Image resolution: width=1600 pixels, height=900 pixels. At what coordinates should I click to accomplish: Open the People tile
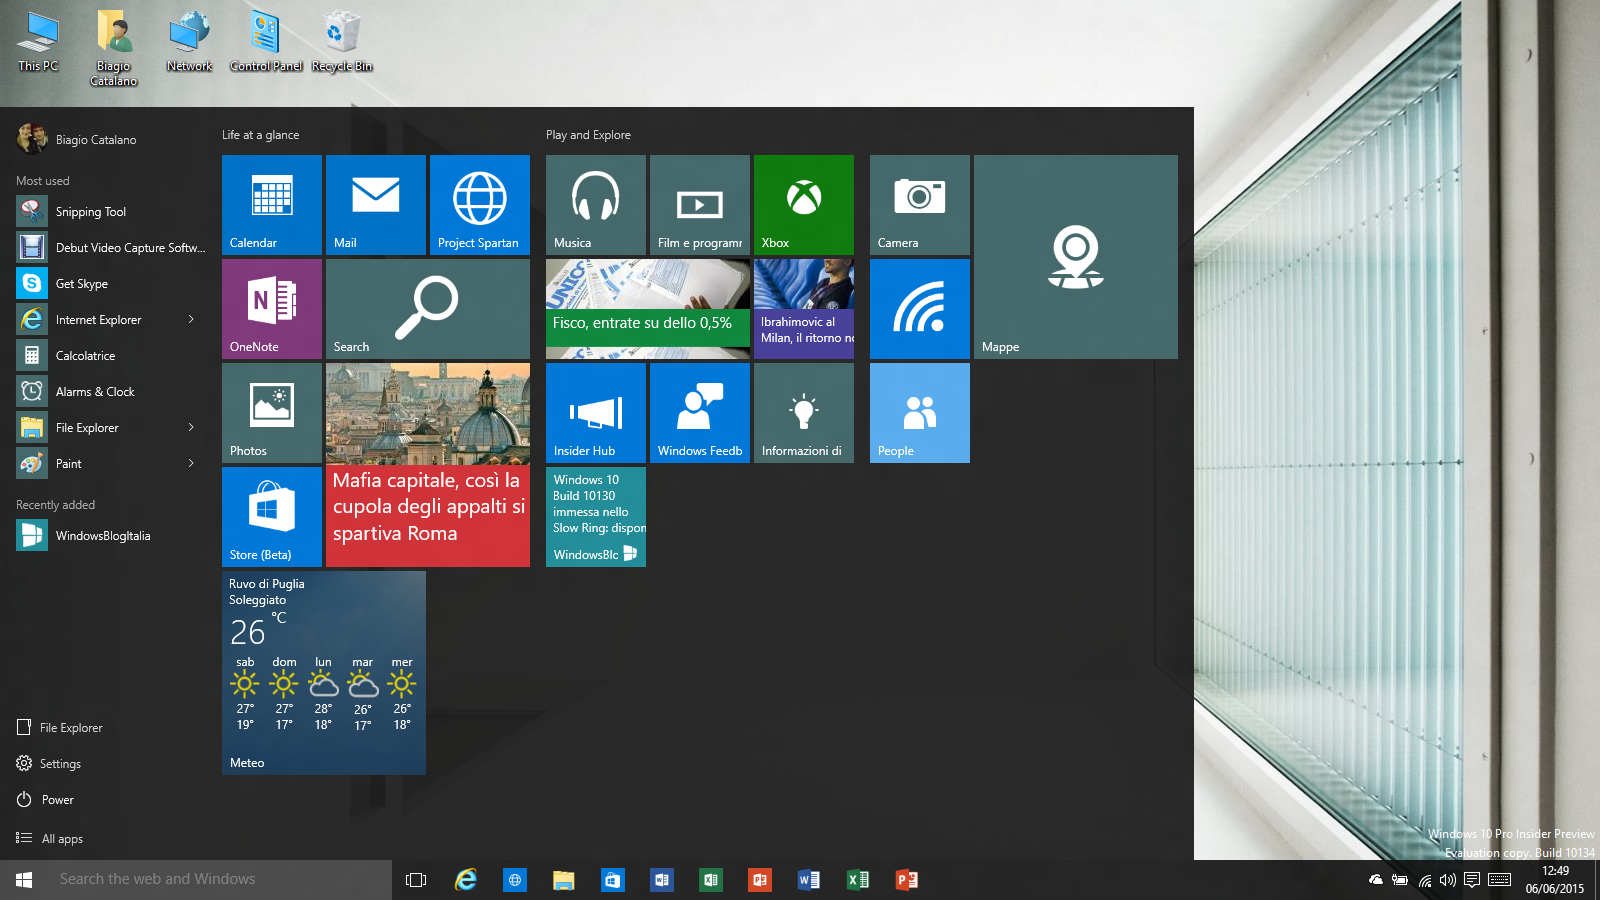920,413
